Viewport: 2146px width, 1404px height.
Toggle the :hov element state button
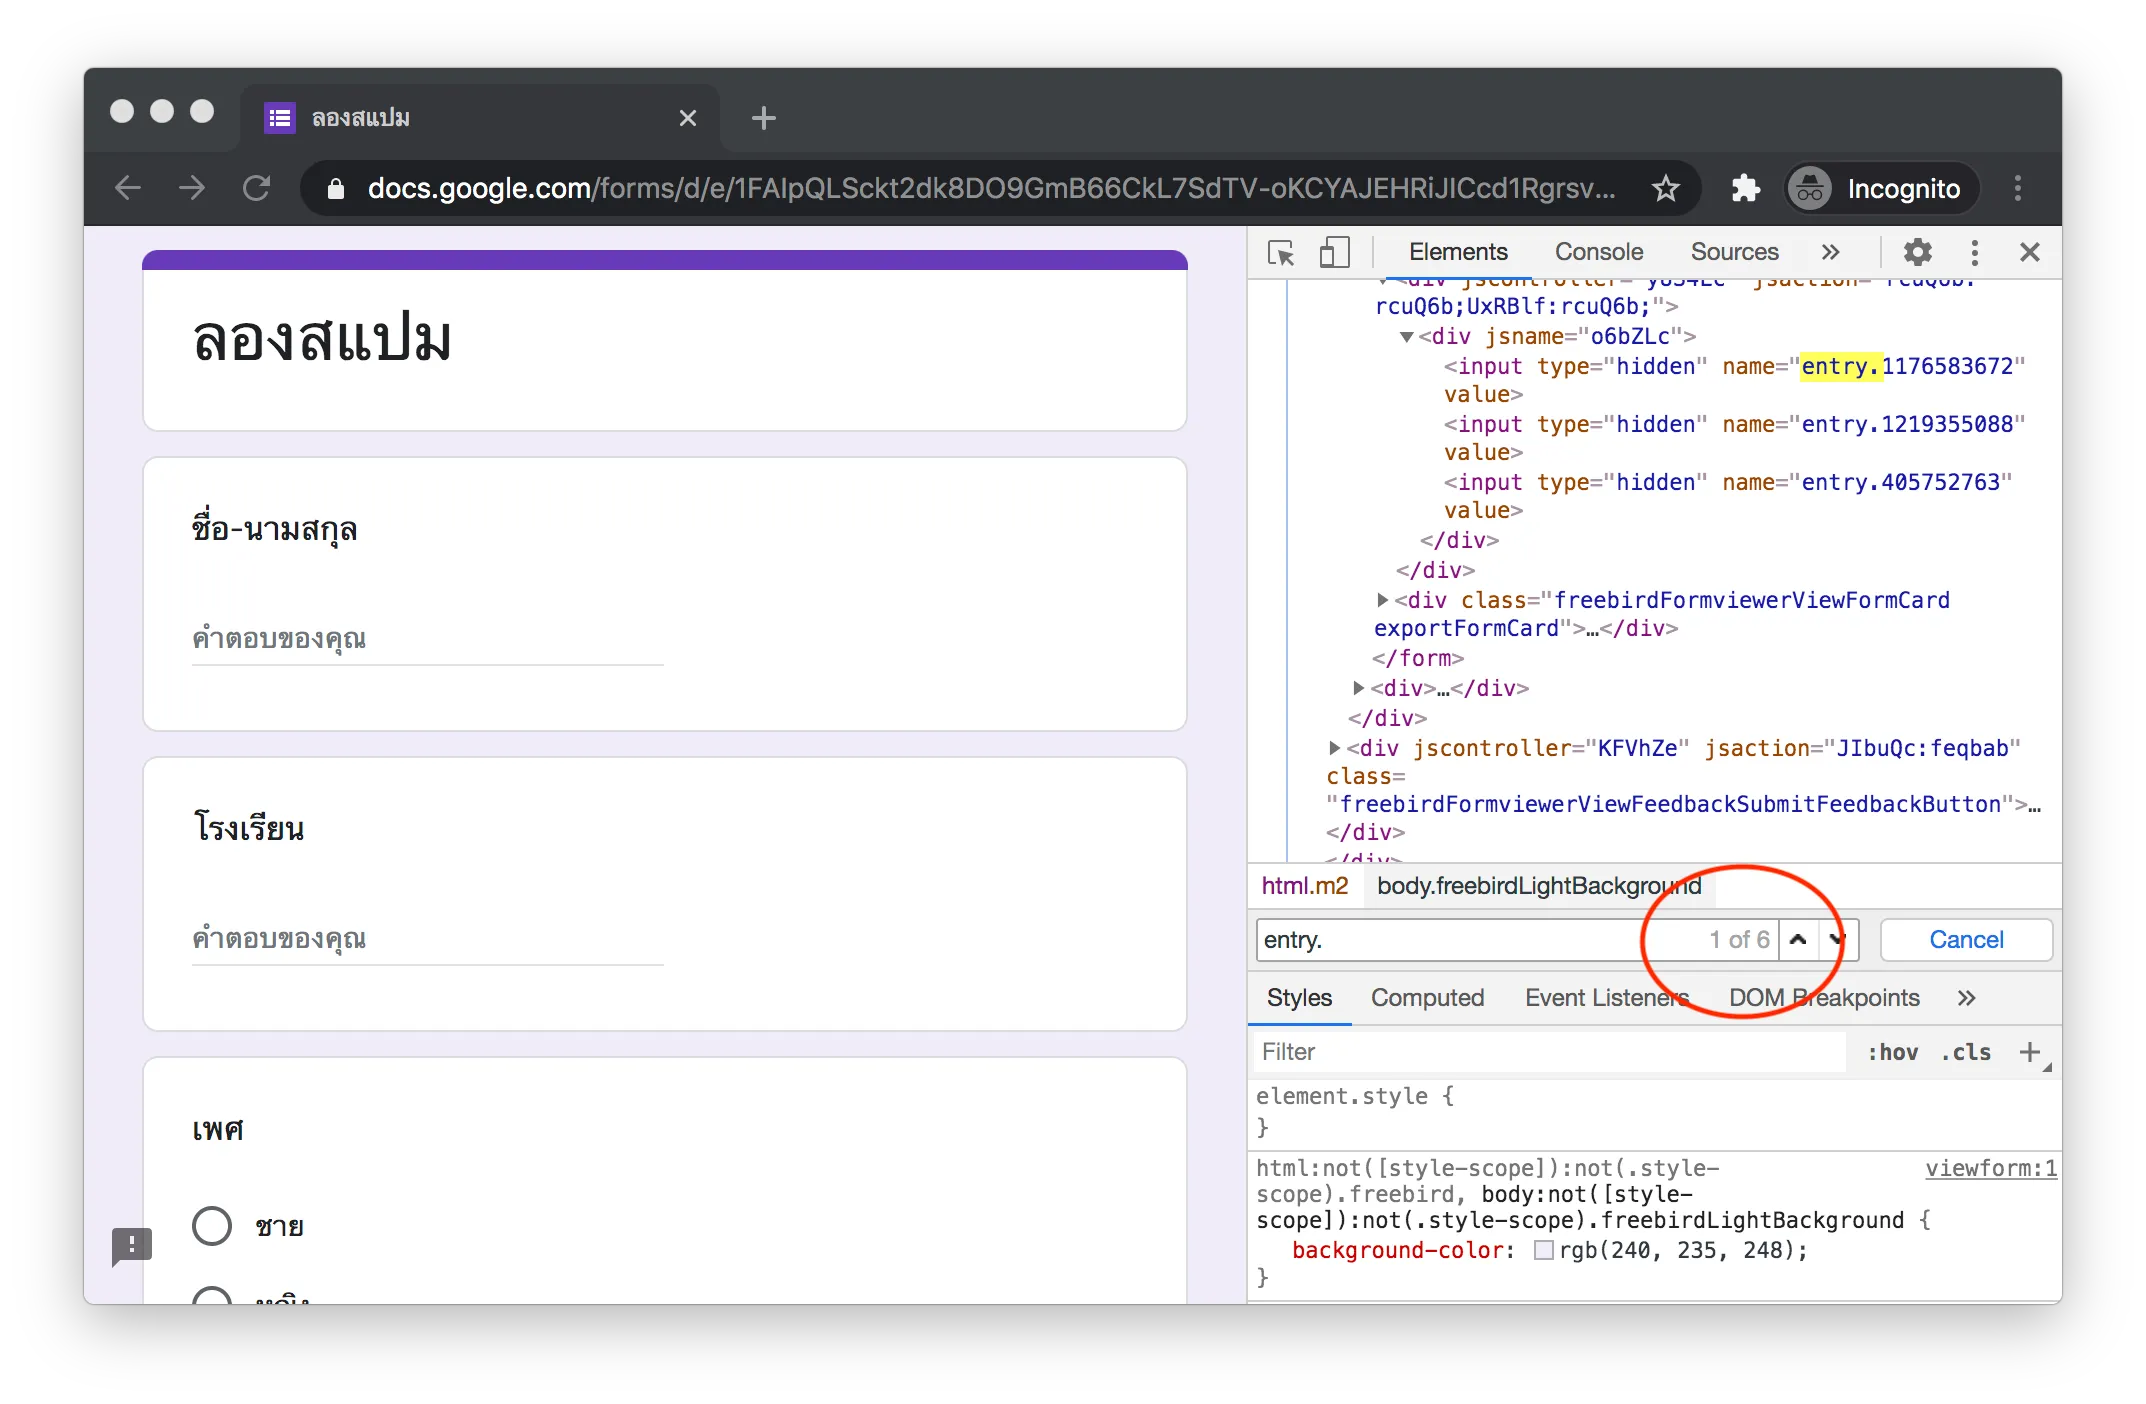[x=1892, y=1052]
